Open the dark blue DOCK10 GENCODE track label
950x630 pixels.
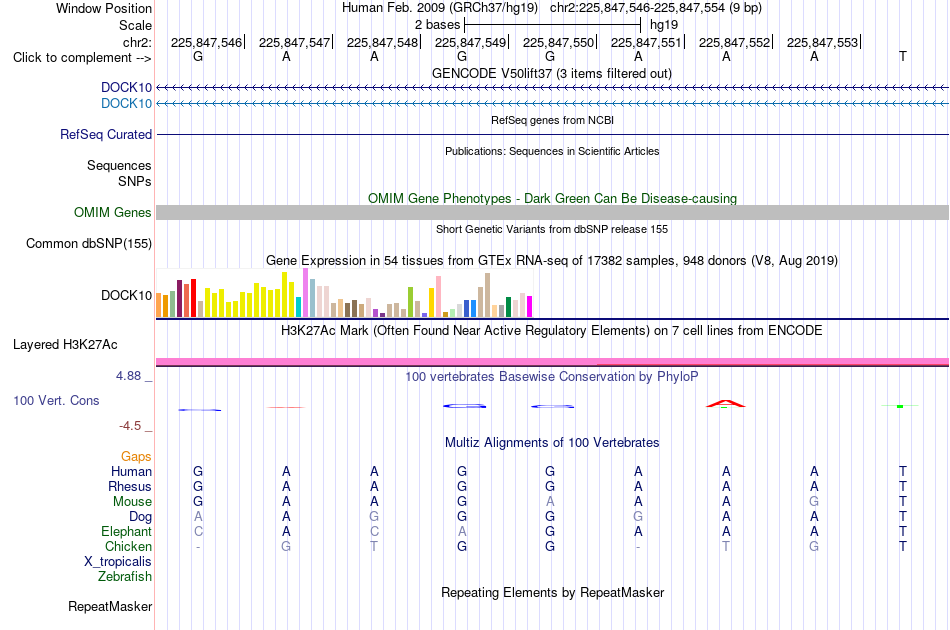126,87
